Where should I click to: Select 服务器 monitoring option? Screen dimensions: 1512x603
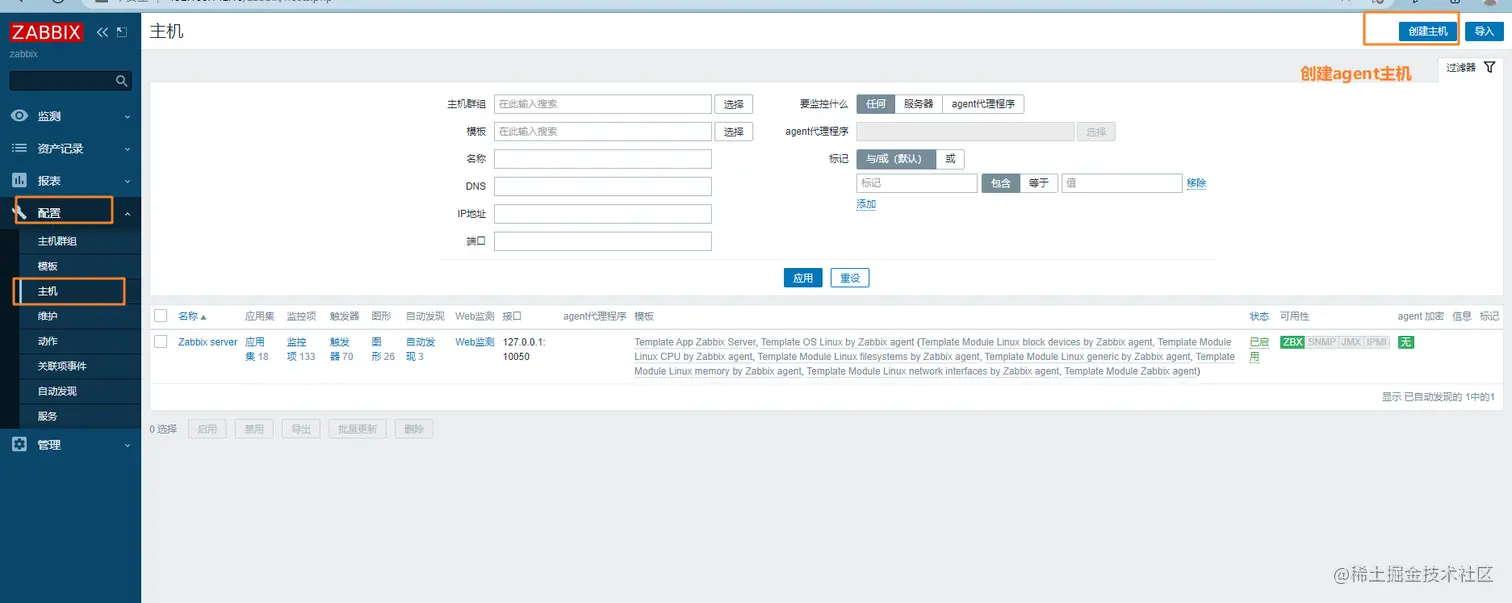[918, 104]
